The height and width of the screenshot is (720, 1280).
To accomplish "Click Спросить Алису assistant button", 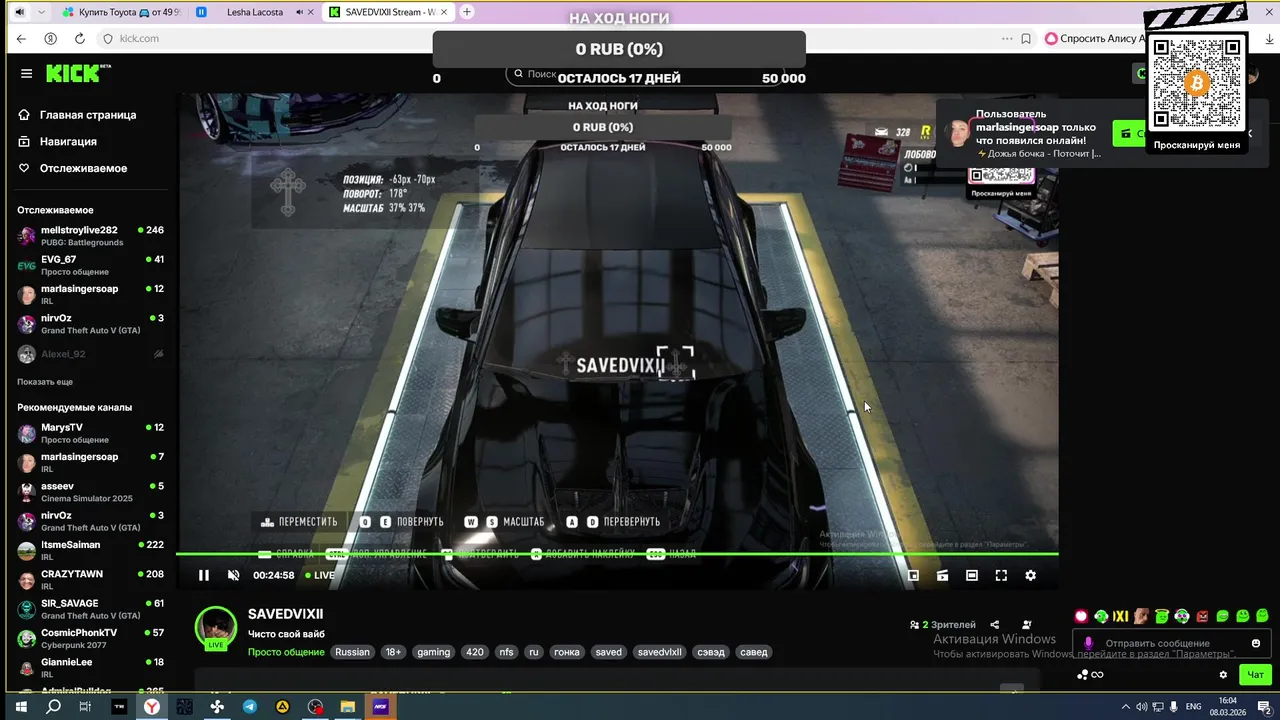I will 1094,38.
